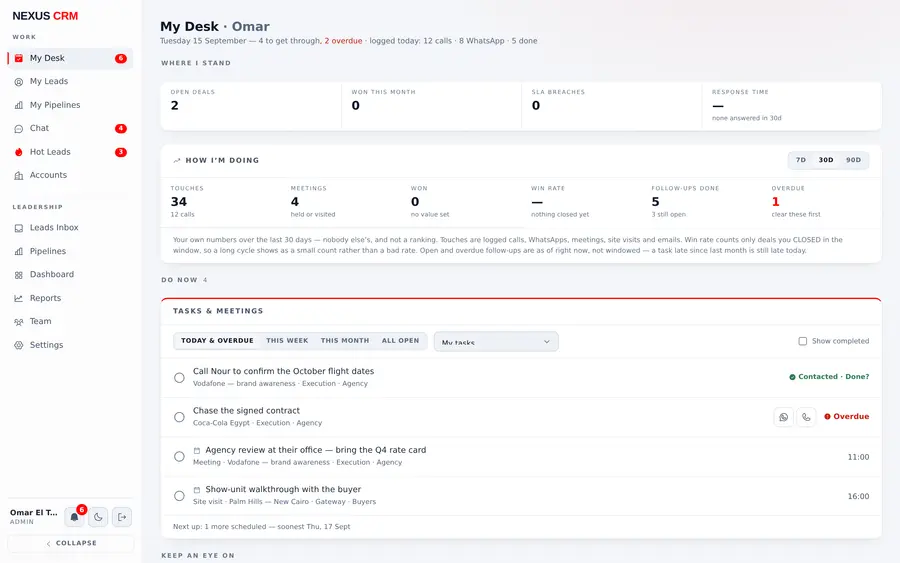The image size is (900, 563).
Task: Enable Show completed checkbox
Action: point(802,341)
